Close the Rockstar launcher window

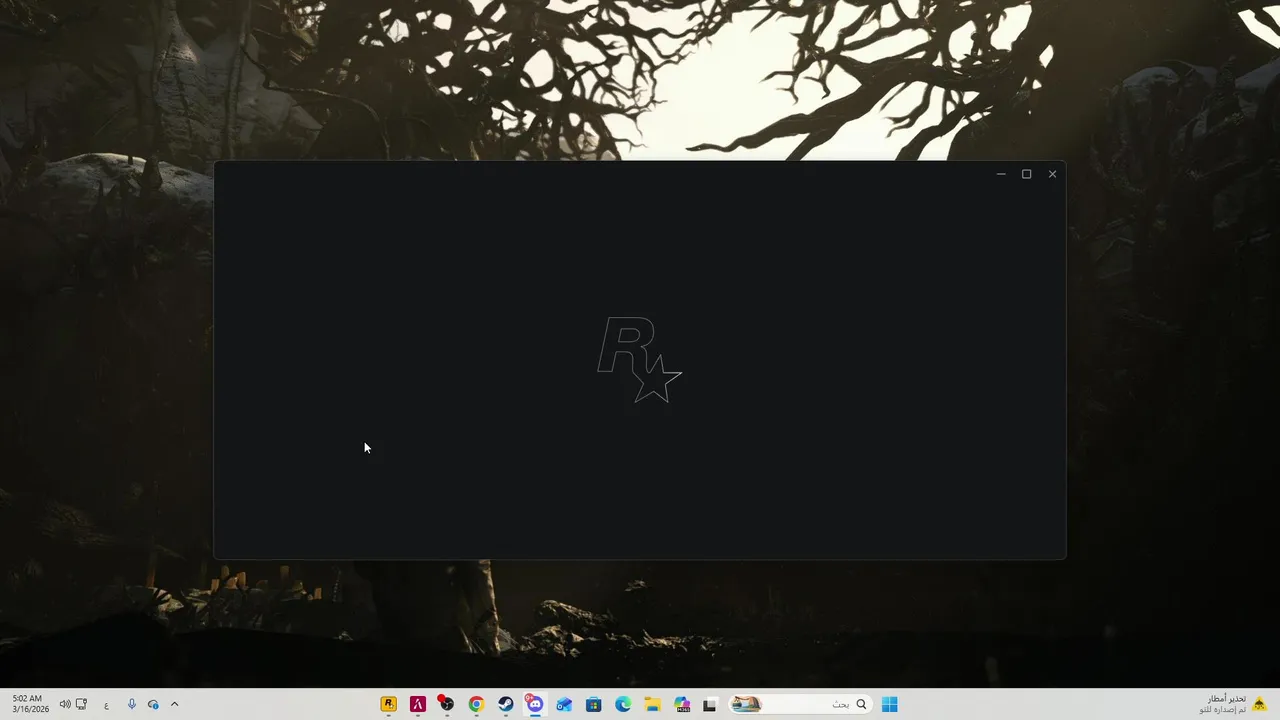(1052, 174)
